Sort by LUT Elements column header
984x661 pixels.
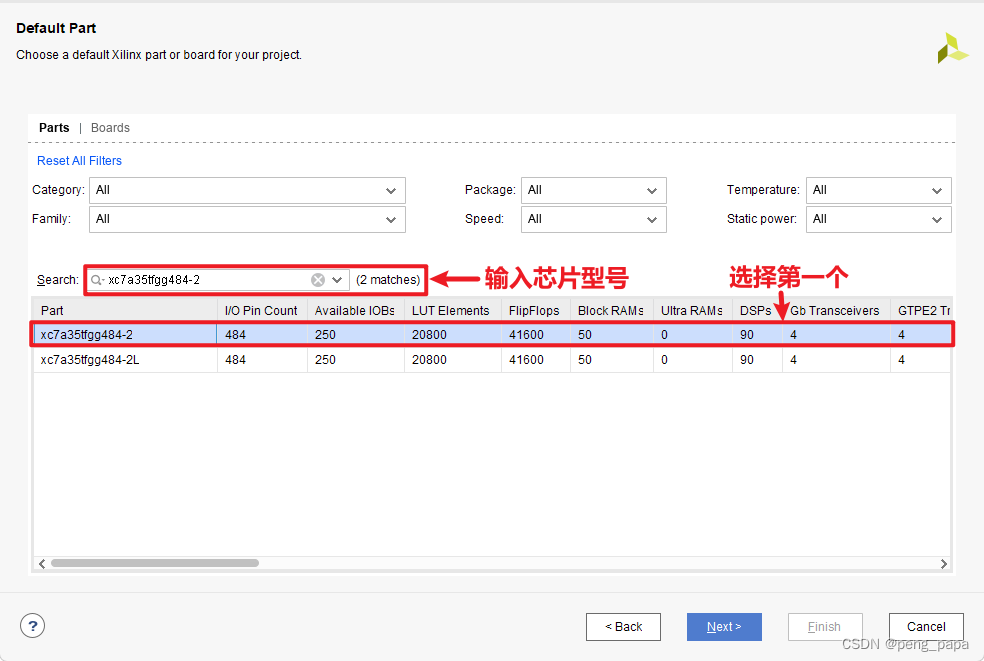pyautogui.click(x=452, y=311)
